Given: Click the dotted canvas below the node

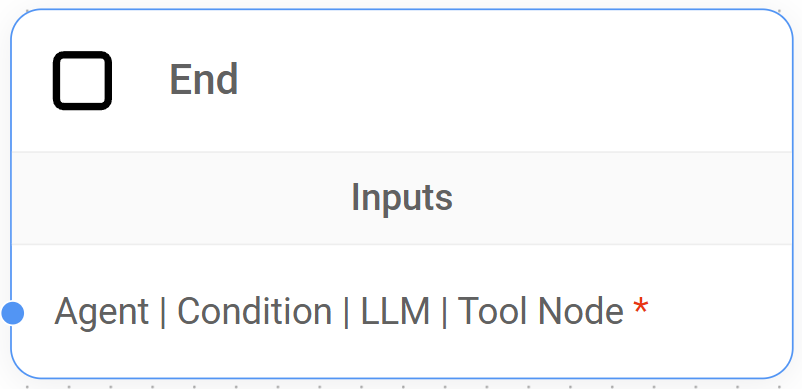Looking at the screenshot, I should (x=402, y=385).
